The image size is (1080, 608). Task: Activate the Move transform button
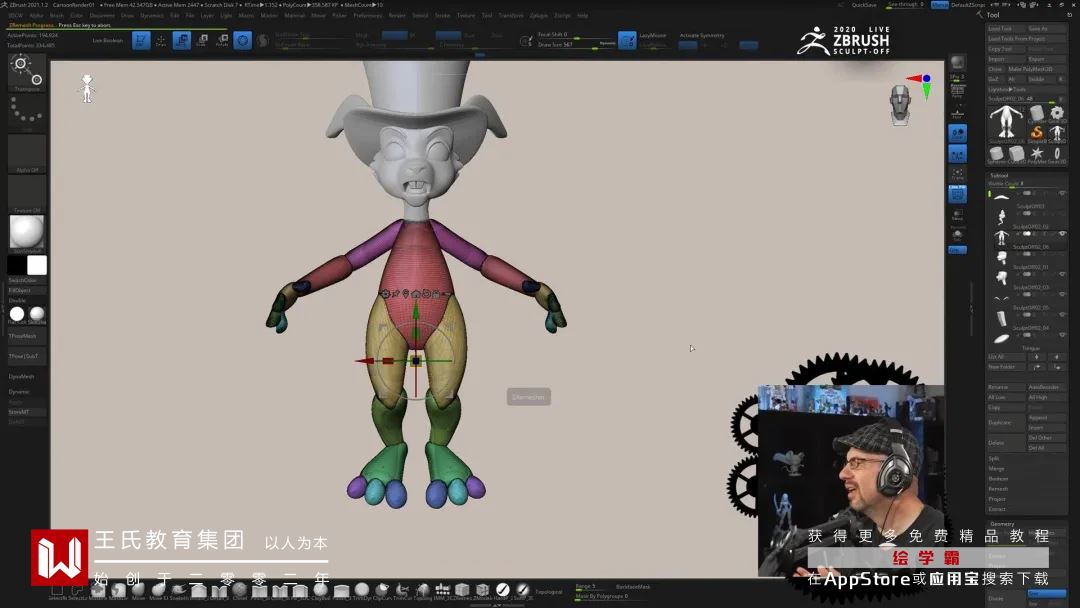point(182,41)
